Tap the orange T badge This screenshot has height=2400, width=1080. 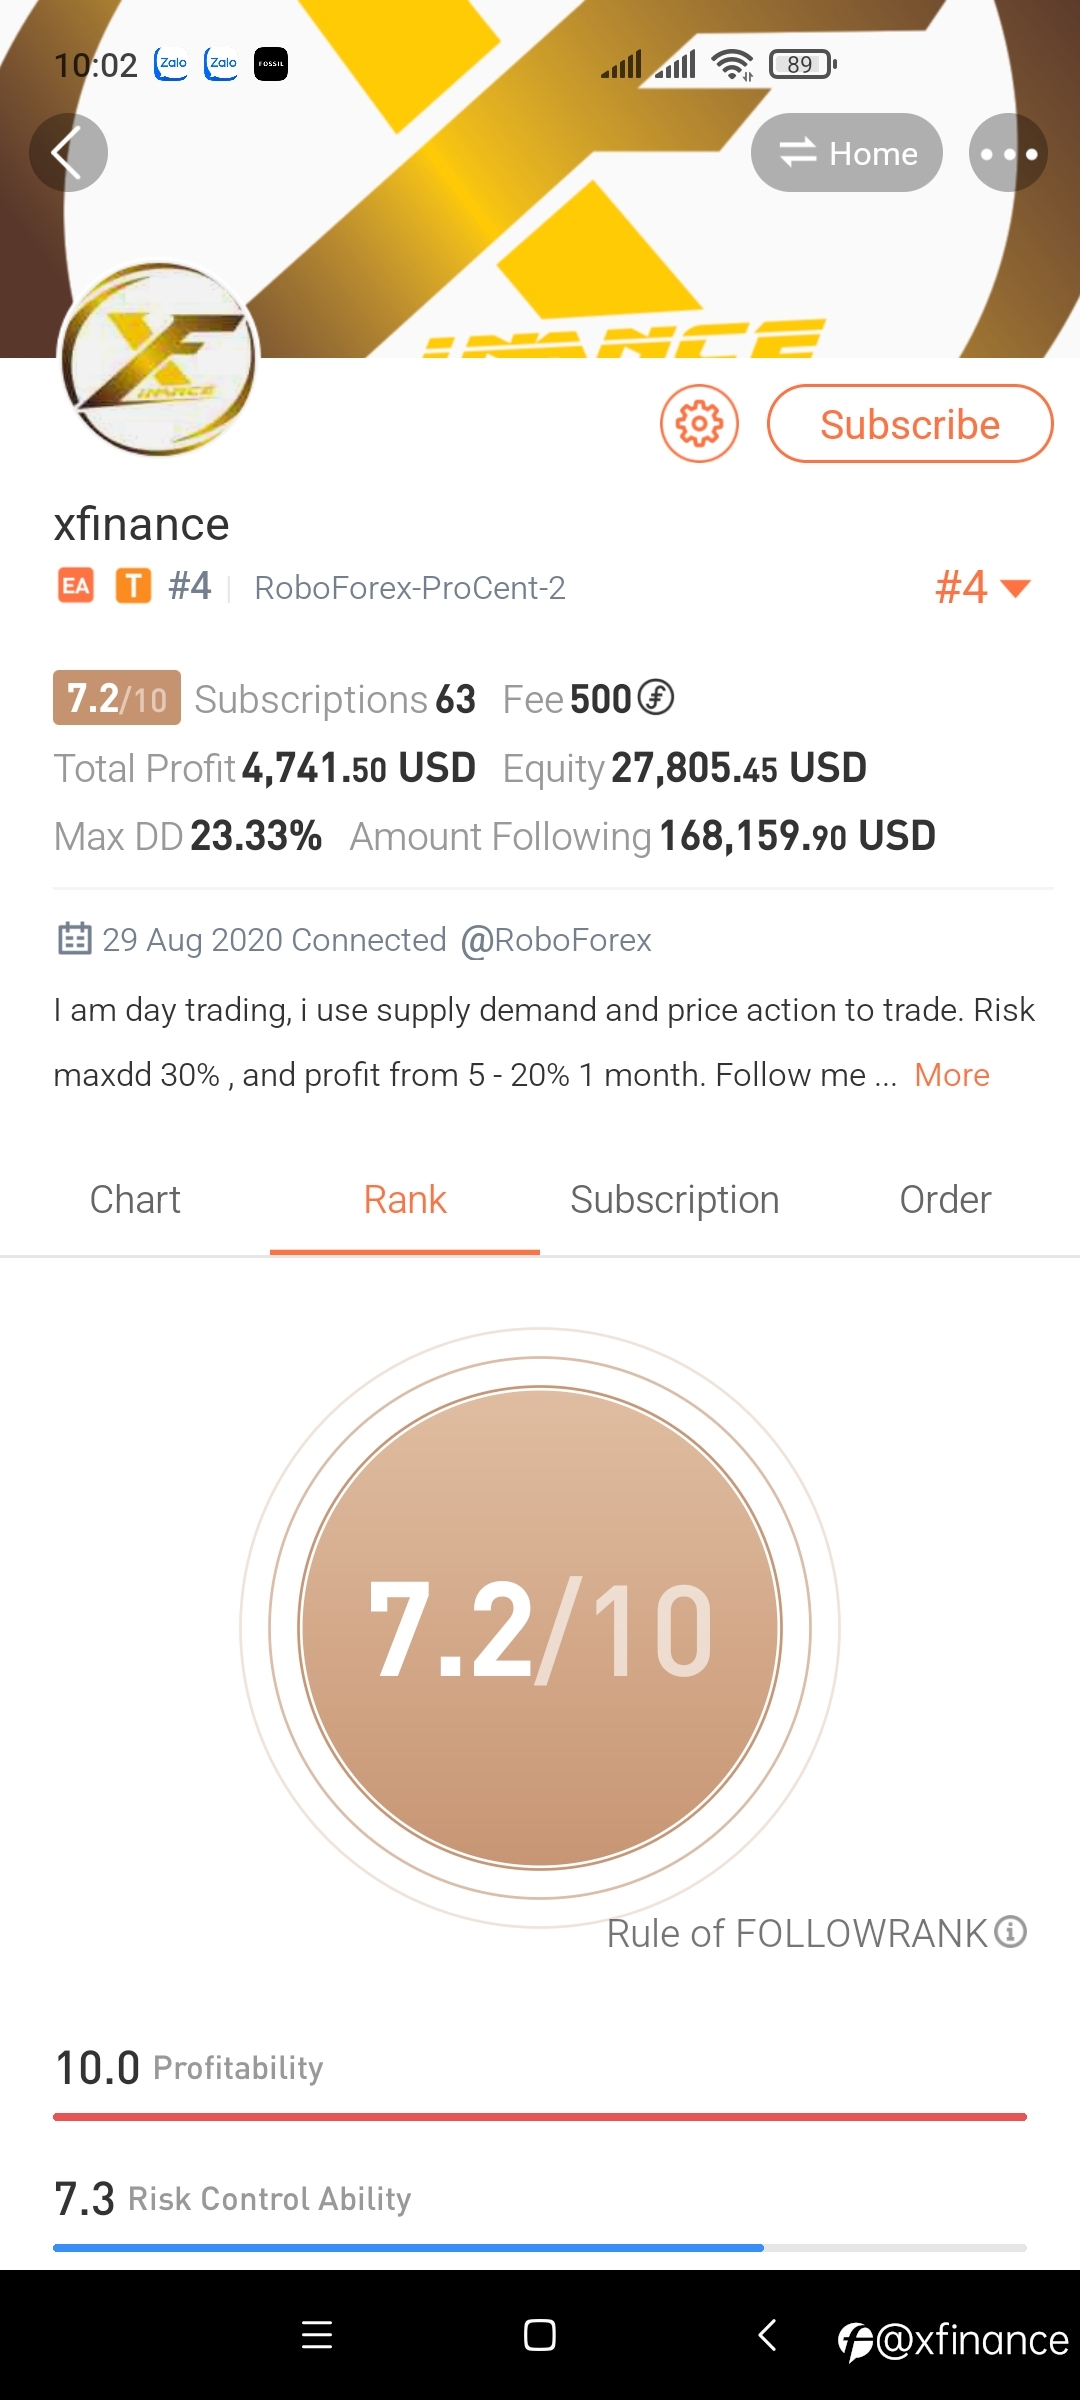[133, 586]
